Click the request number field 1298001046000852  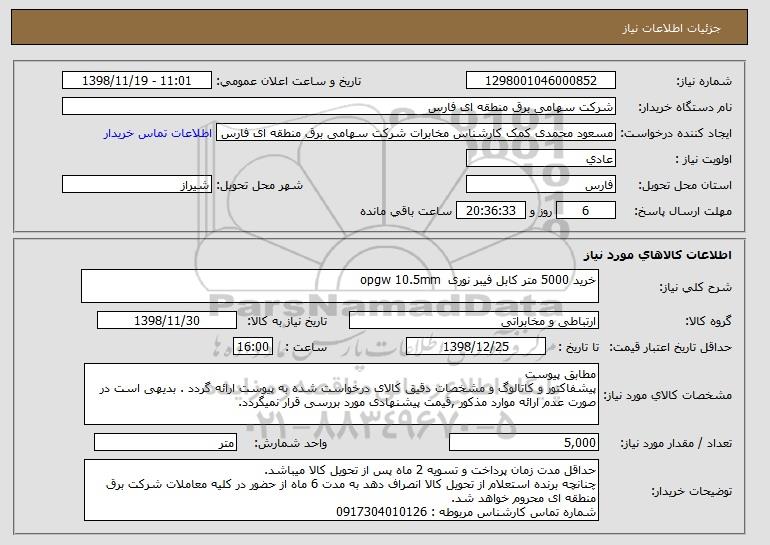point(541,81)
